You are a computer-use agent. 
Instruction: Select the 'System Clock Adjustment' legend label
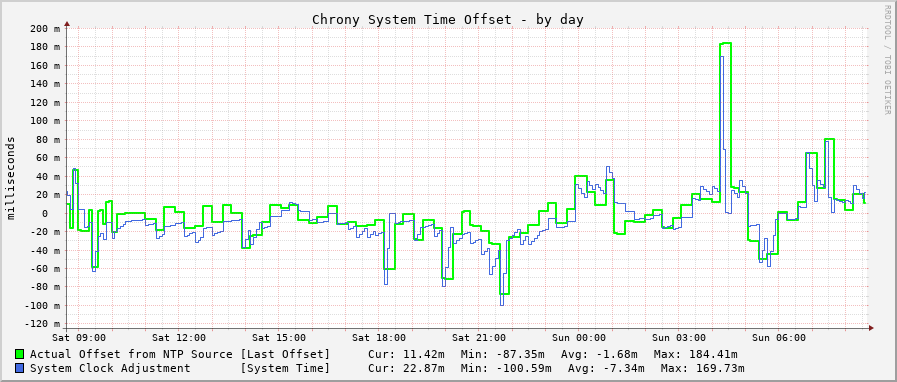(110, 368)
